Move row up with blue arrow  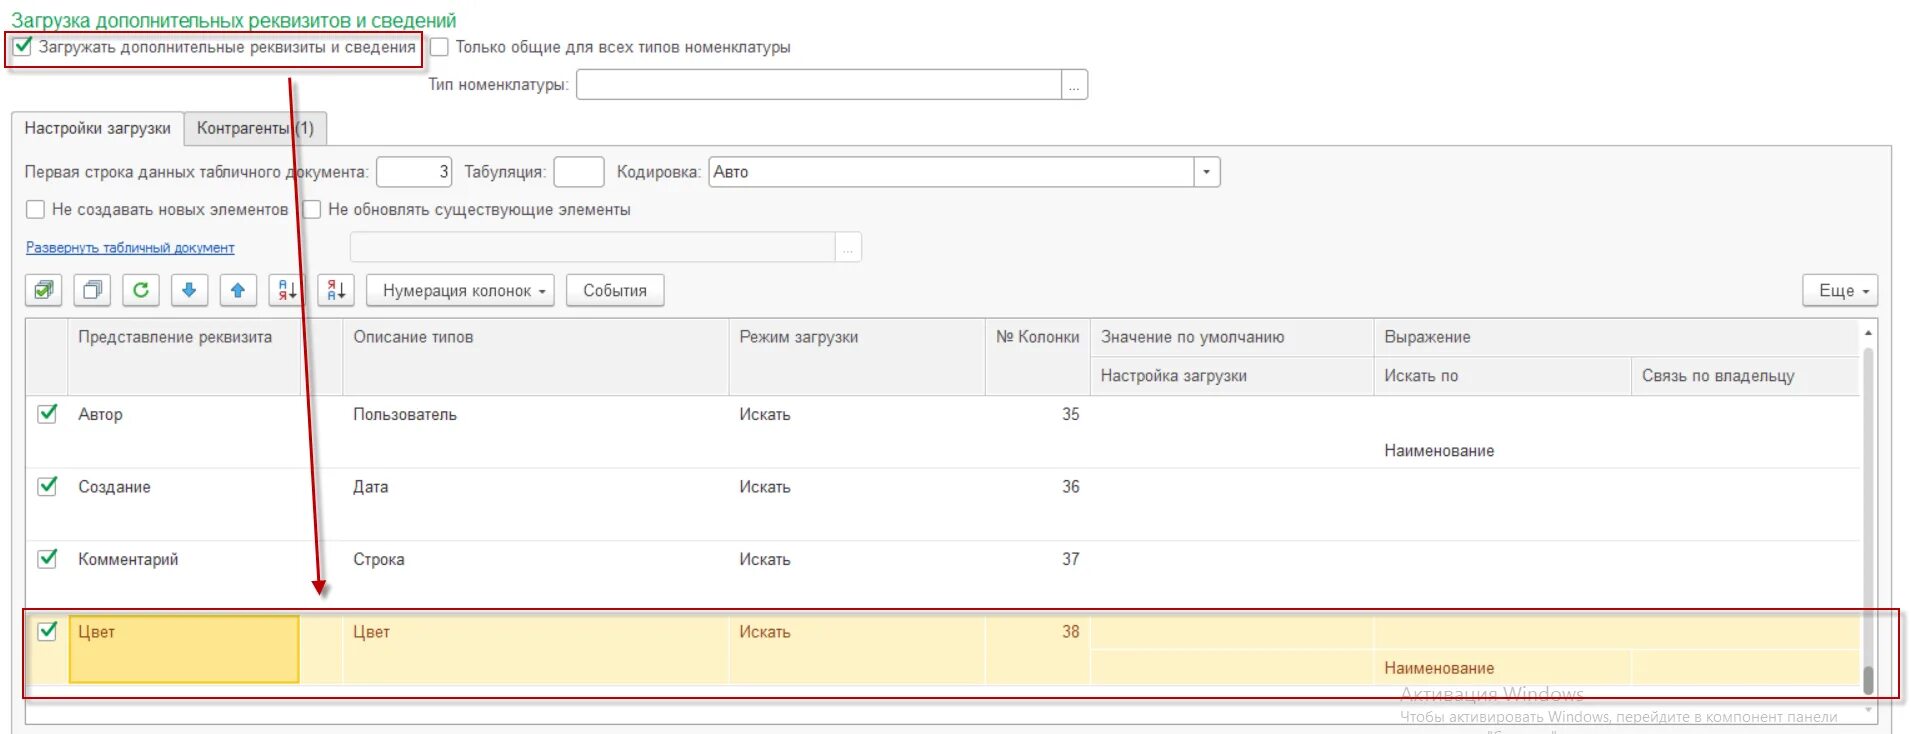(x=238, y=290)
